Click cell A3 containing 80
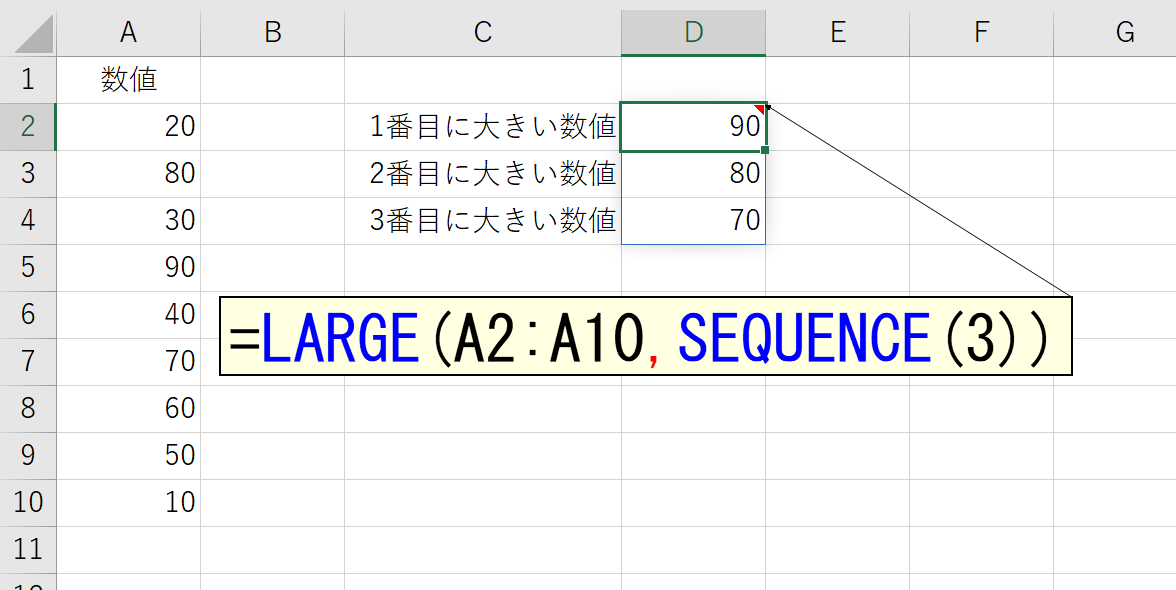1176x590 pixels. click(128, 174)
